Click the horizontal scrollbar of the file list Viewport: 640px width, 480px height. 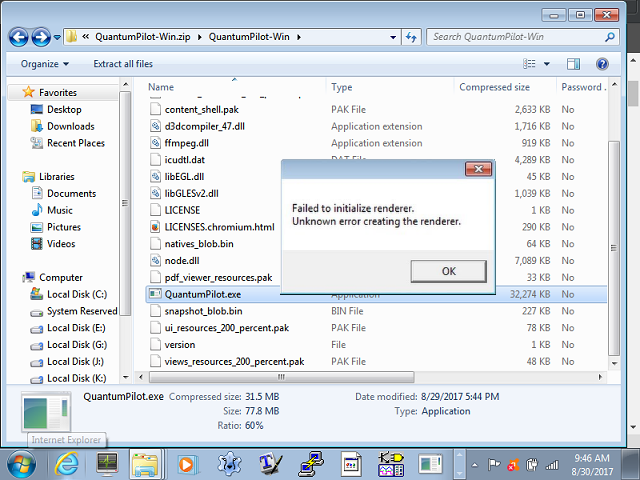(x=281, y=377)
